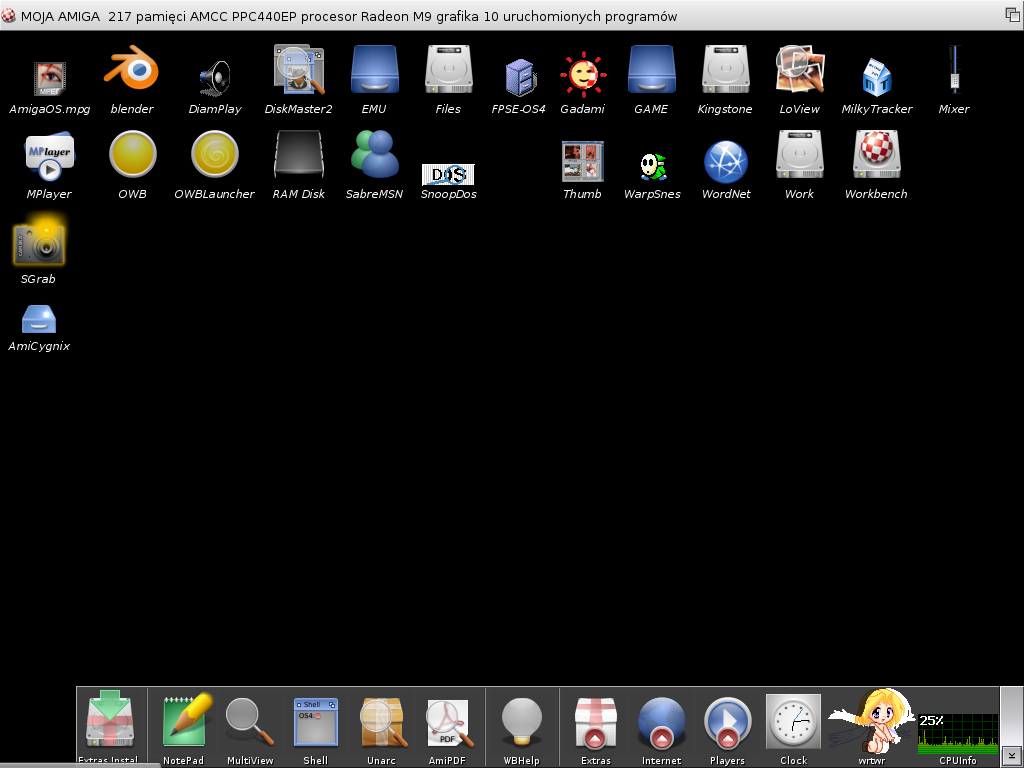The height and width of the screenshot is (768, 1024).
Task: Select the Gadami sun icon
Action: pyautogui.click(x=583, y=74)
